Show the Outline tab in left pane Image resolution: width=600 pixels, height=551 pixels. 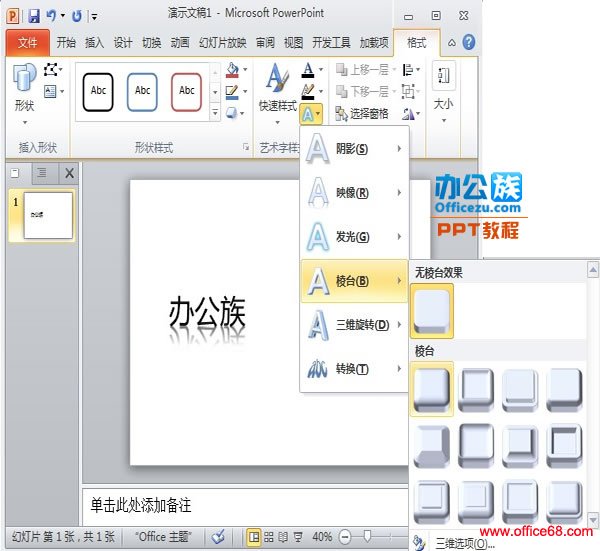pos(42,173)
